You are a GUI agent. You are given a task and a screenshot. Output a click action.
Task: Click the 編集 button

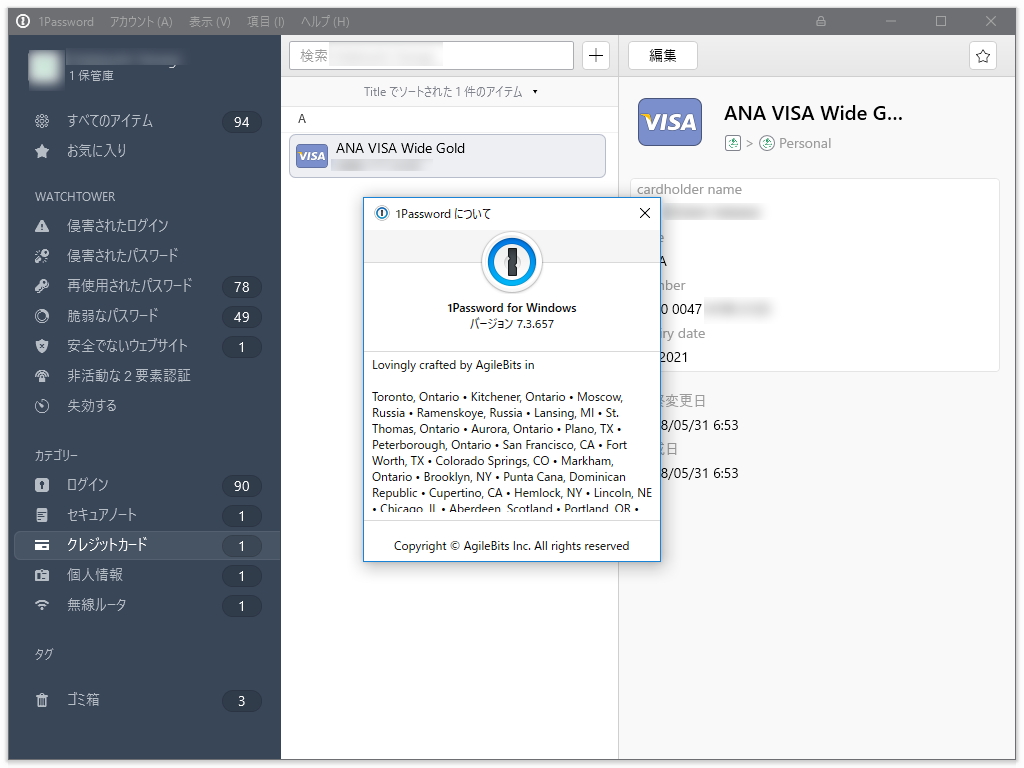(662, 56)
